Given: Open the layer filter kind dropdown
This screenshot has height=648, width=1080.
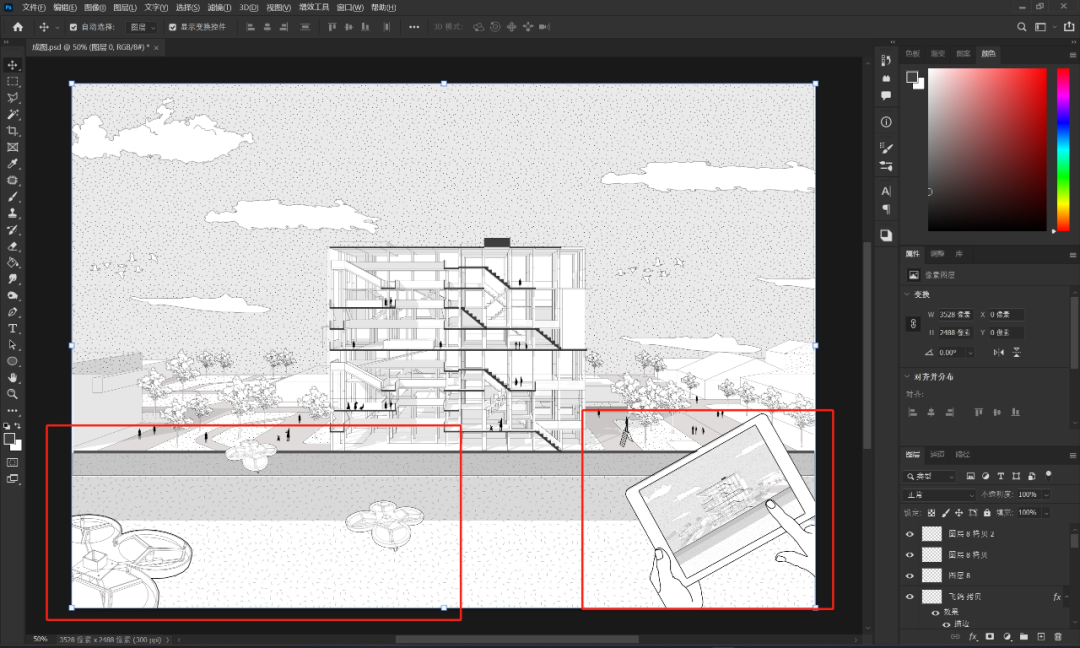Looking at the screenshot, I should point(930,476).
